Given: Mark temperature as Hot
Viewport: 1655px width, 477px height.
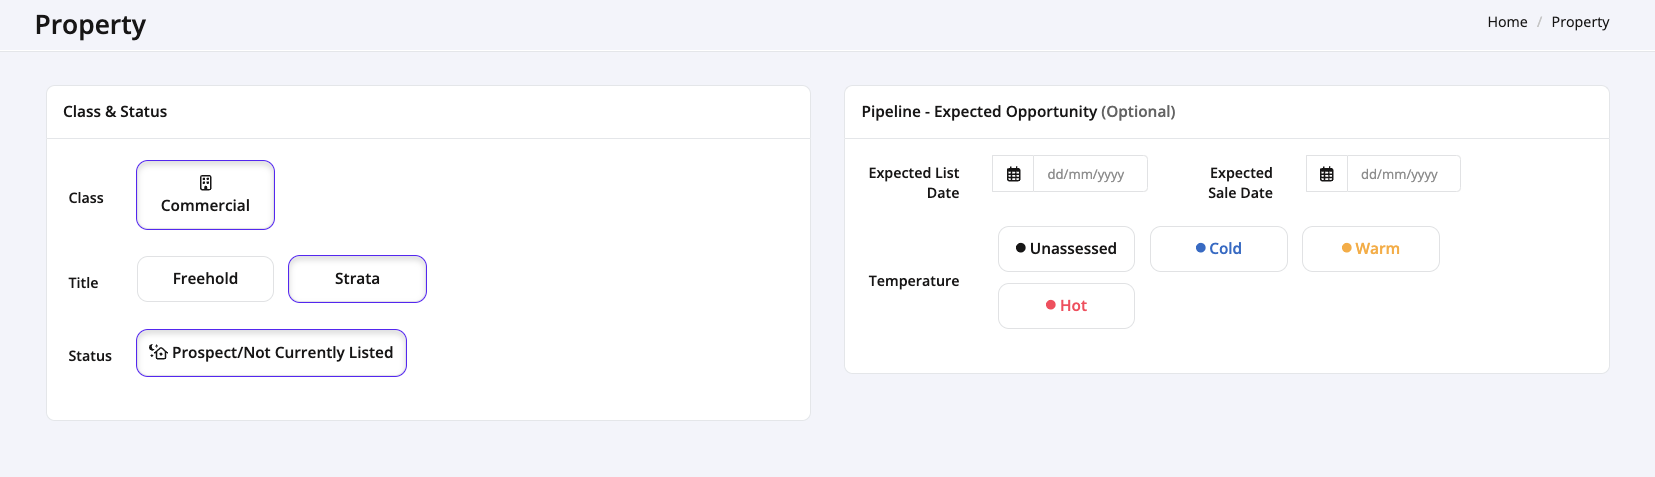Looking at the screenshot, I should click(1066, 306).
